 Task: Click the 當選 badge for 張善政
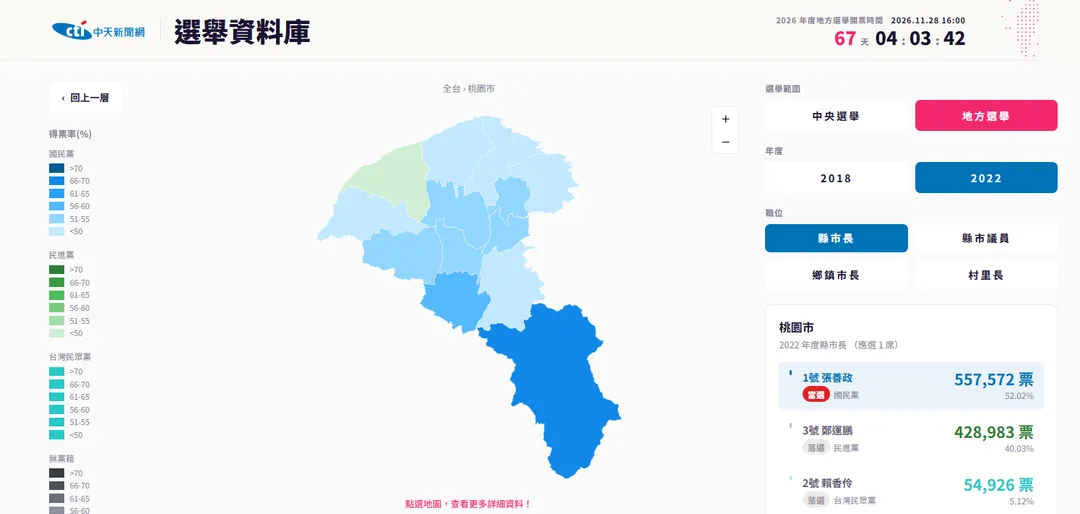tap(816, 395)
